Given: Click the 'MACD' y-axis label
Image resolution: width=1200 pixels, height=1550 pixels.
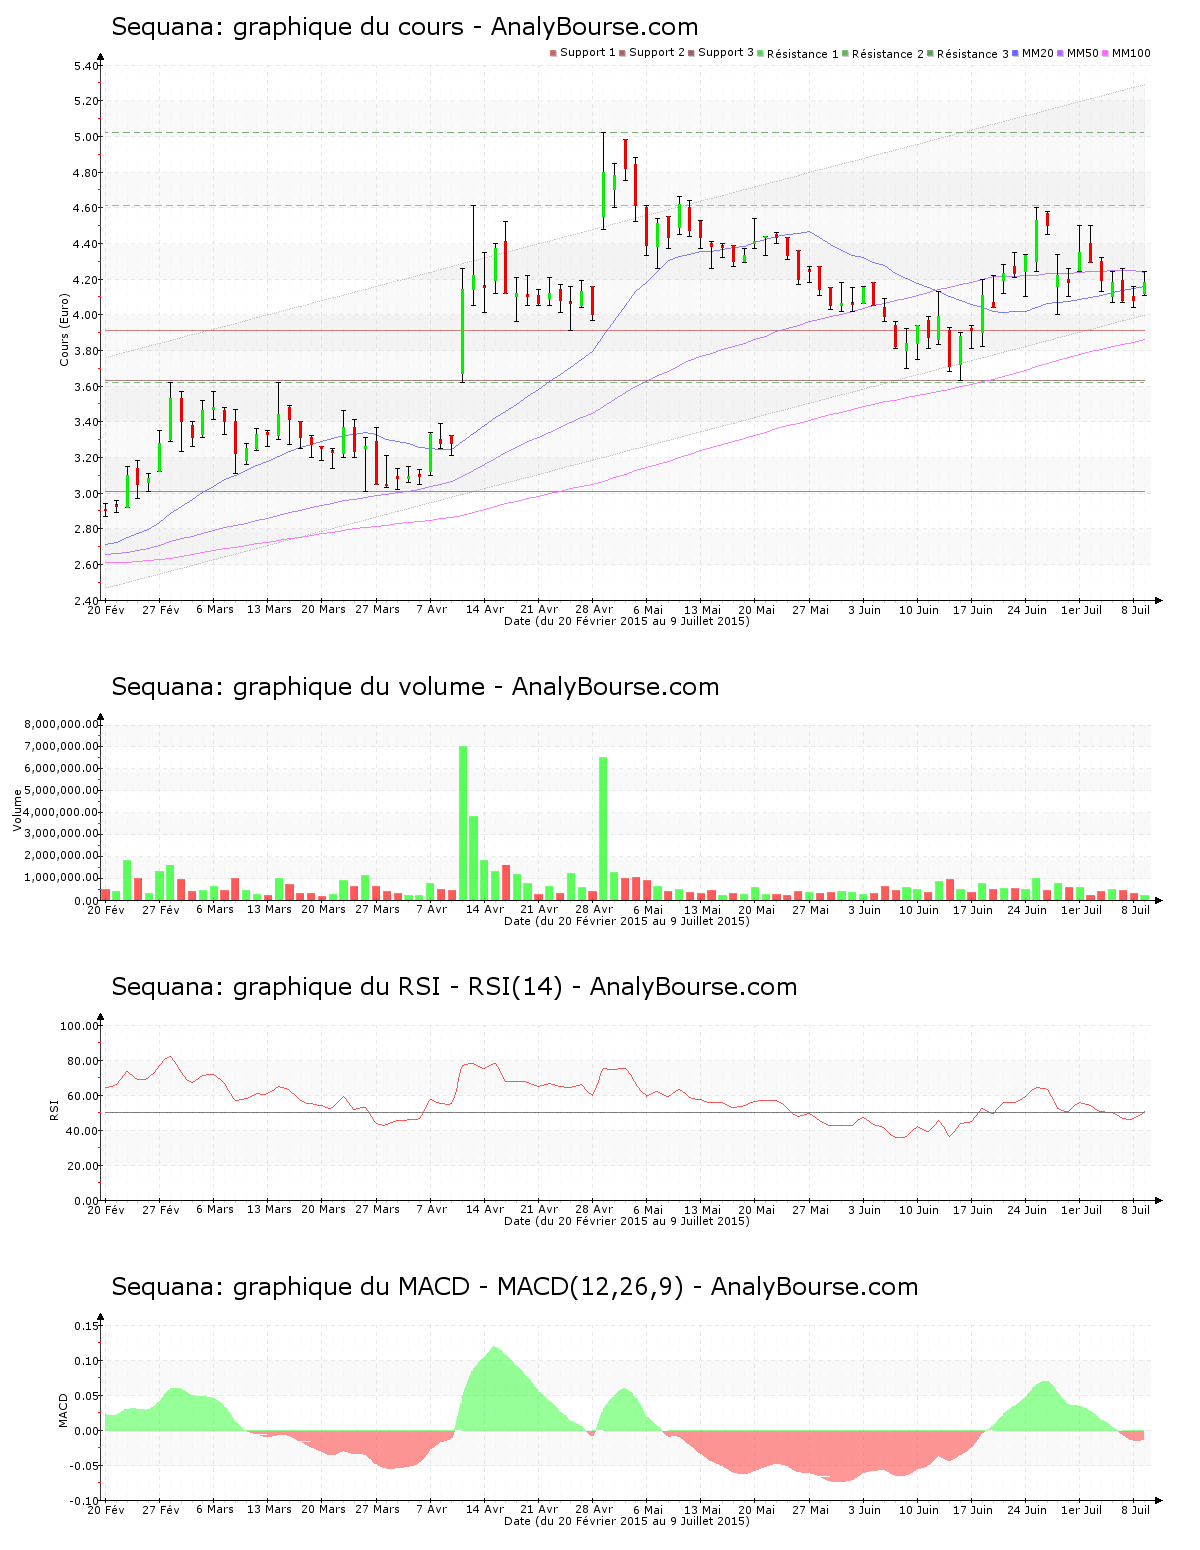Looking at the screenshot, I should 64,1410.
